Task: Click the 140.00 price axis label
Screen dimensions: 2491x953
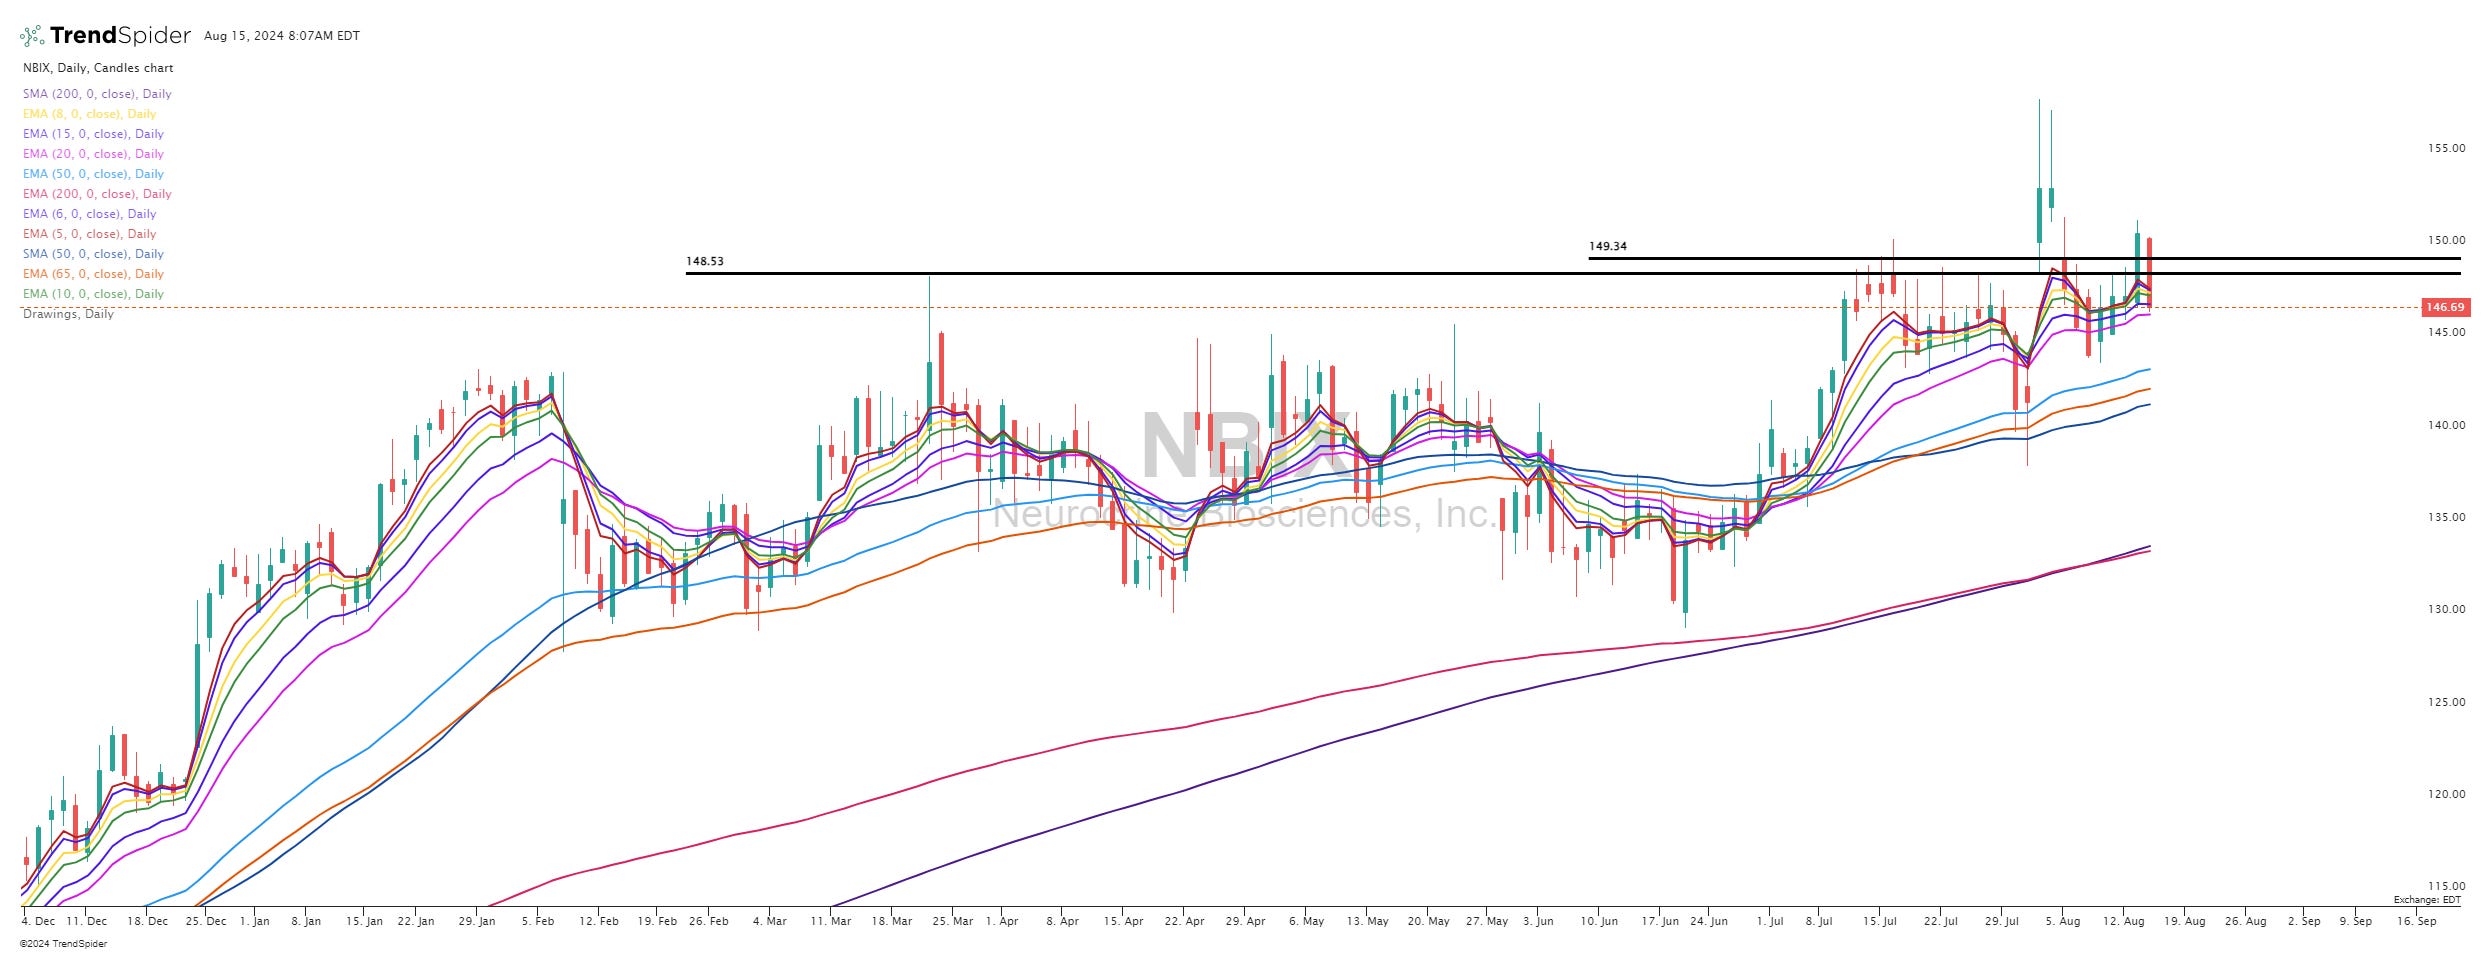Action: pos(2446,425)
